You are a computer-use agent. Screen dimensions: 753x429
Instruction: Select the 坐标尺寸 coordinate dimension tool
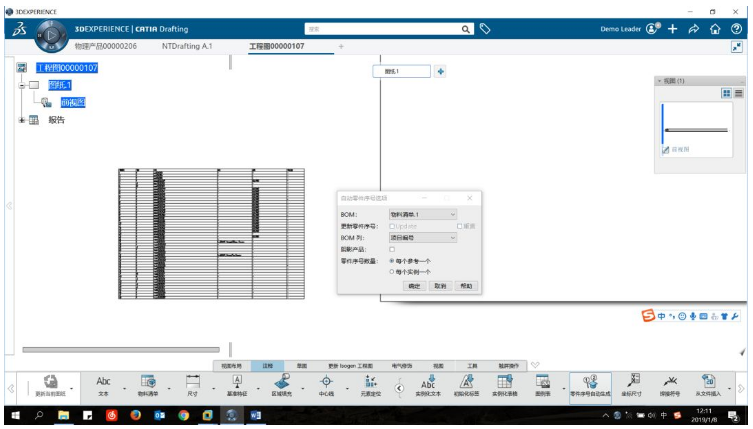pyautogui.click(x=632, y=386)
